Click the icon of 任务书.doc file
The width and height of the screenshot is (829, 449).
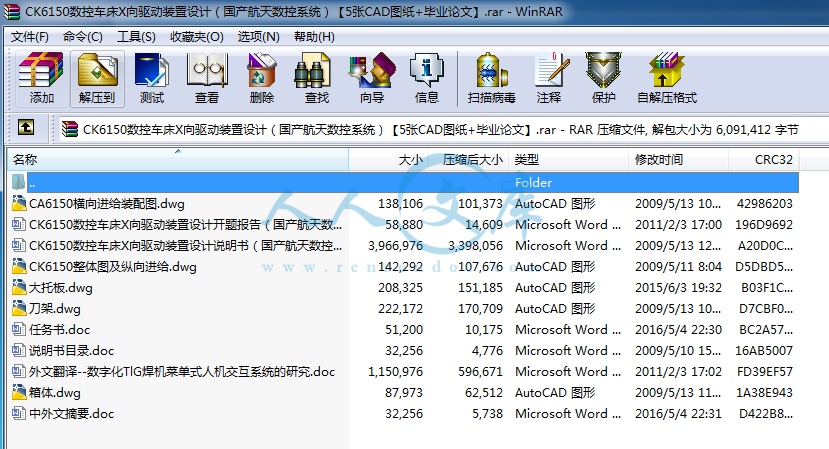pyautogui.click(x=19, y=329)
